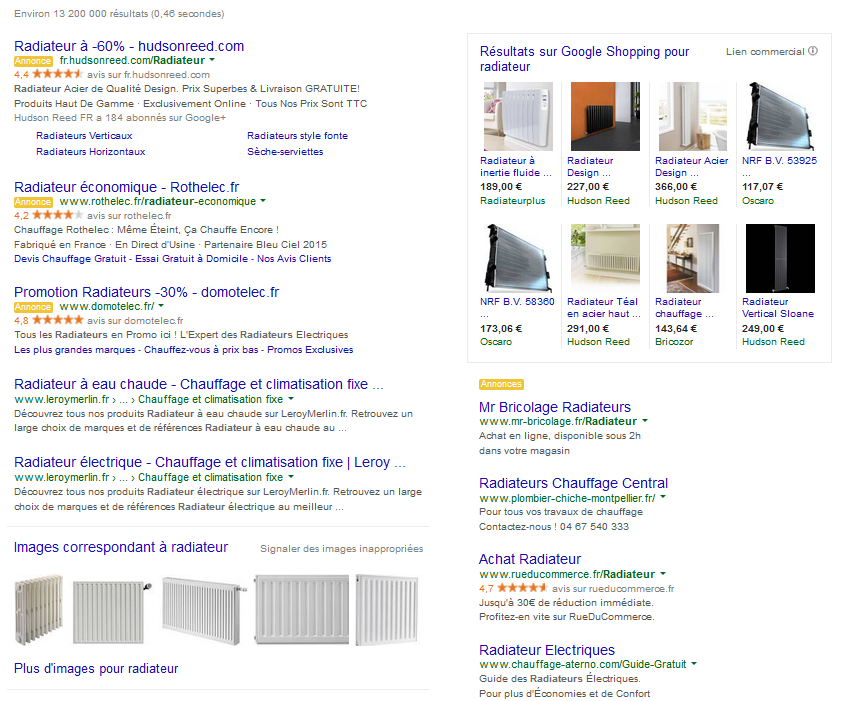Open second radiator image with side valve
Screen dimensions: 859x701
[111, 611]
